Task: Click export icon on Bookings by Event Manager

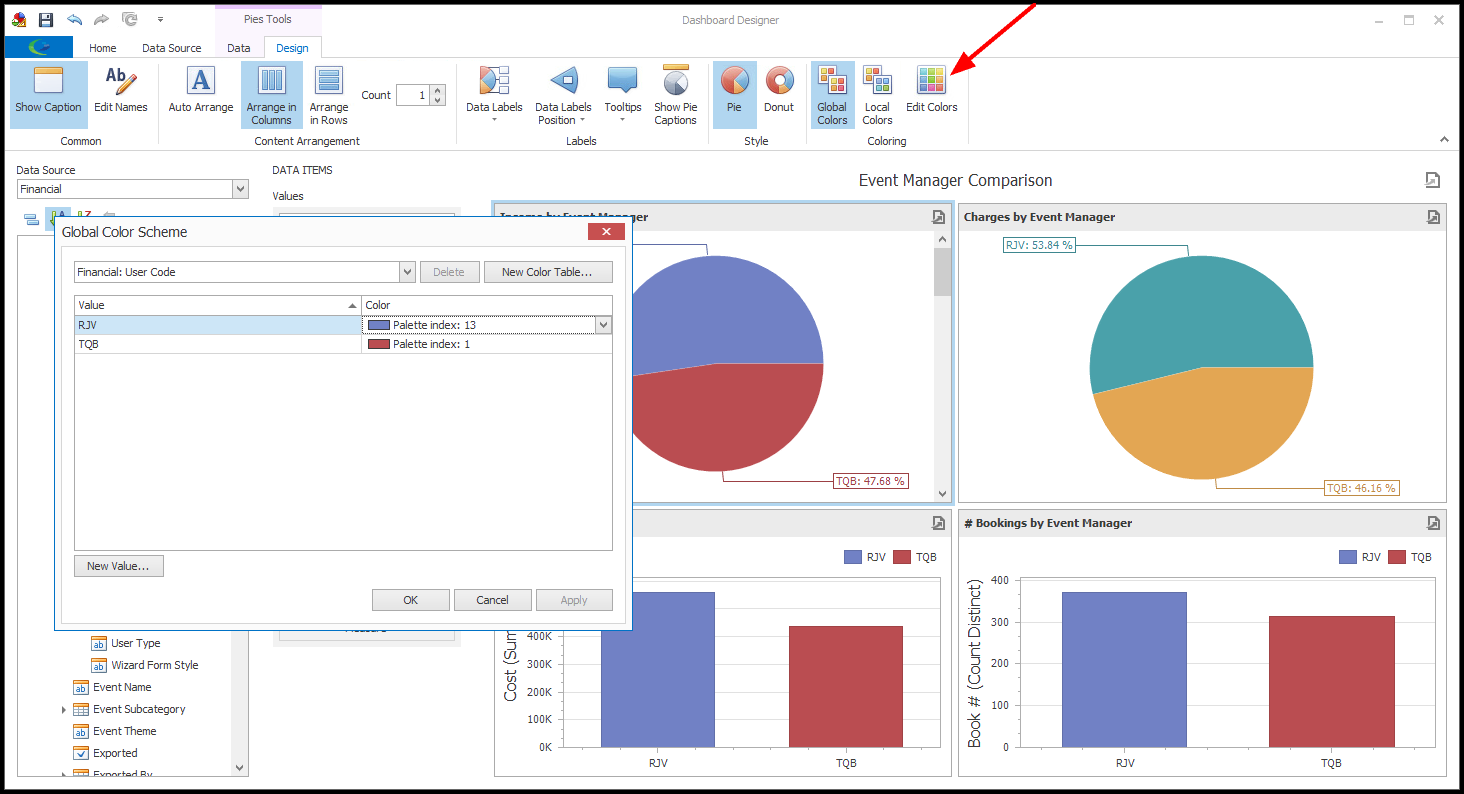Action: coord(1433,523)
